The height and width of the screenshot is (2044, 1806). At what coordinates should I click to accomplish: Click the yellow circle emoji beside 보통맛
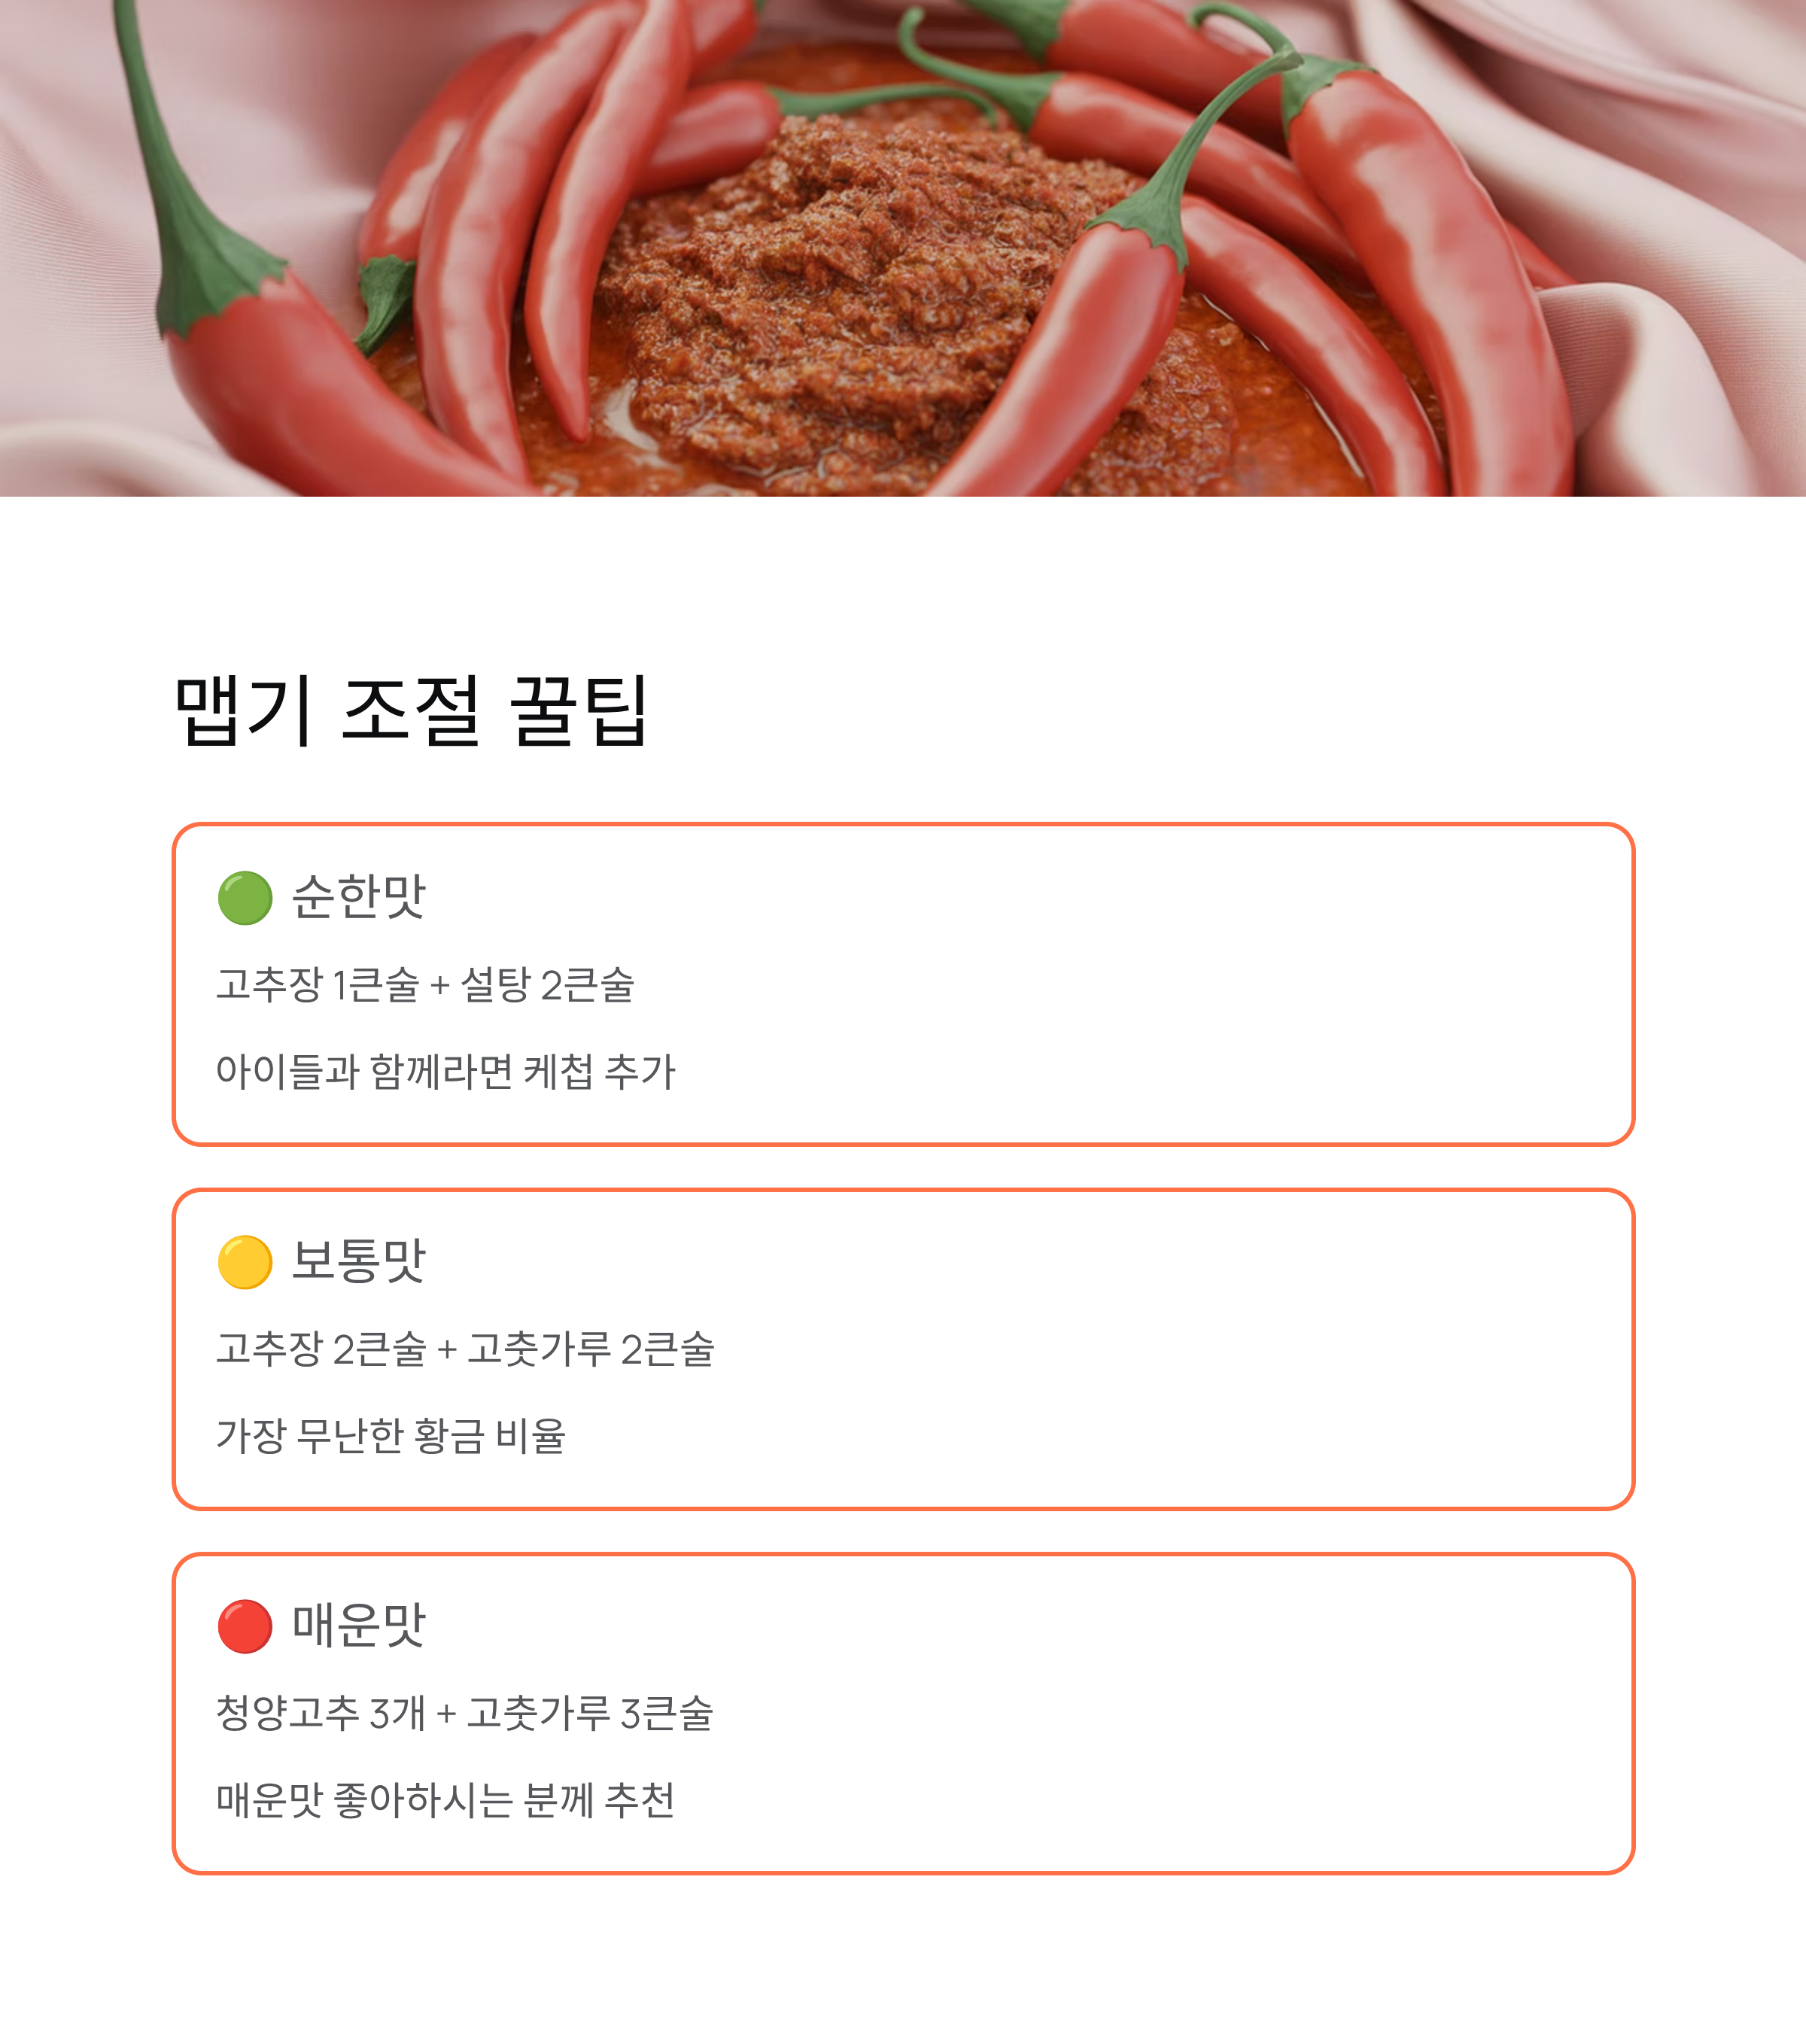(x=245, y=1262)
